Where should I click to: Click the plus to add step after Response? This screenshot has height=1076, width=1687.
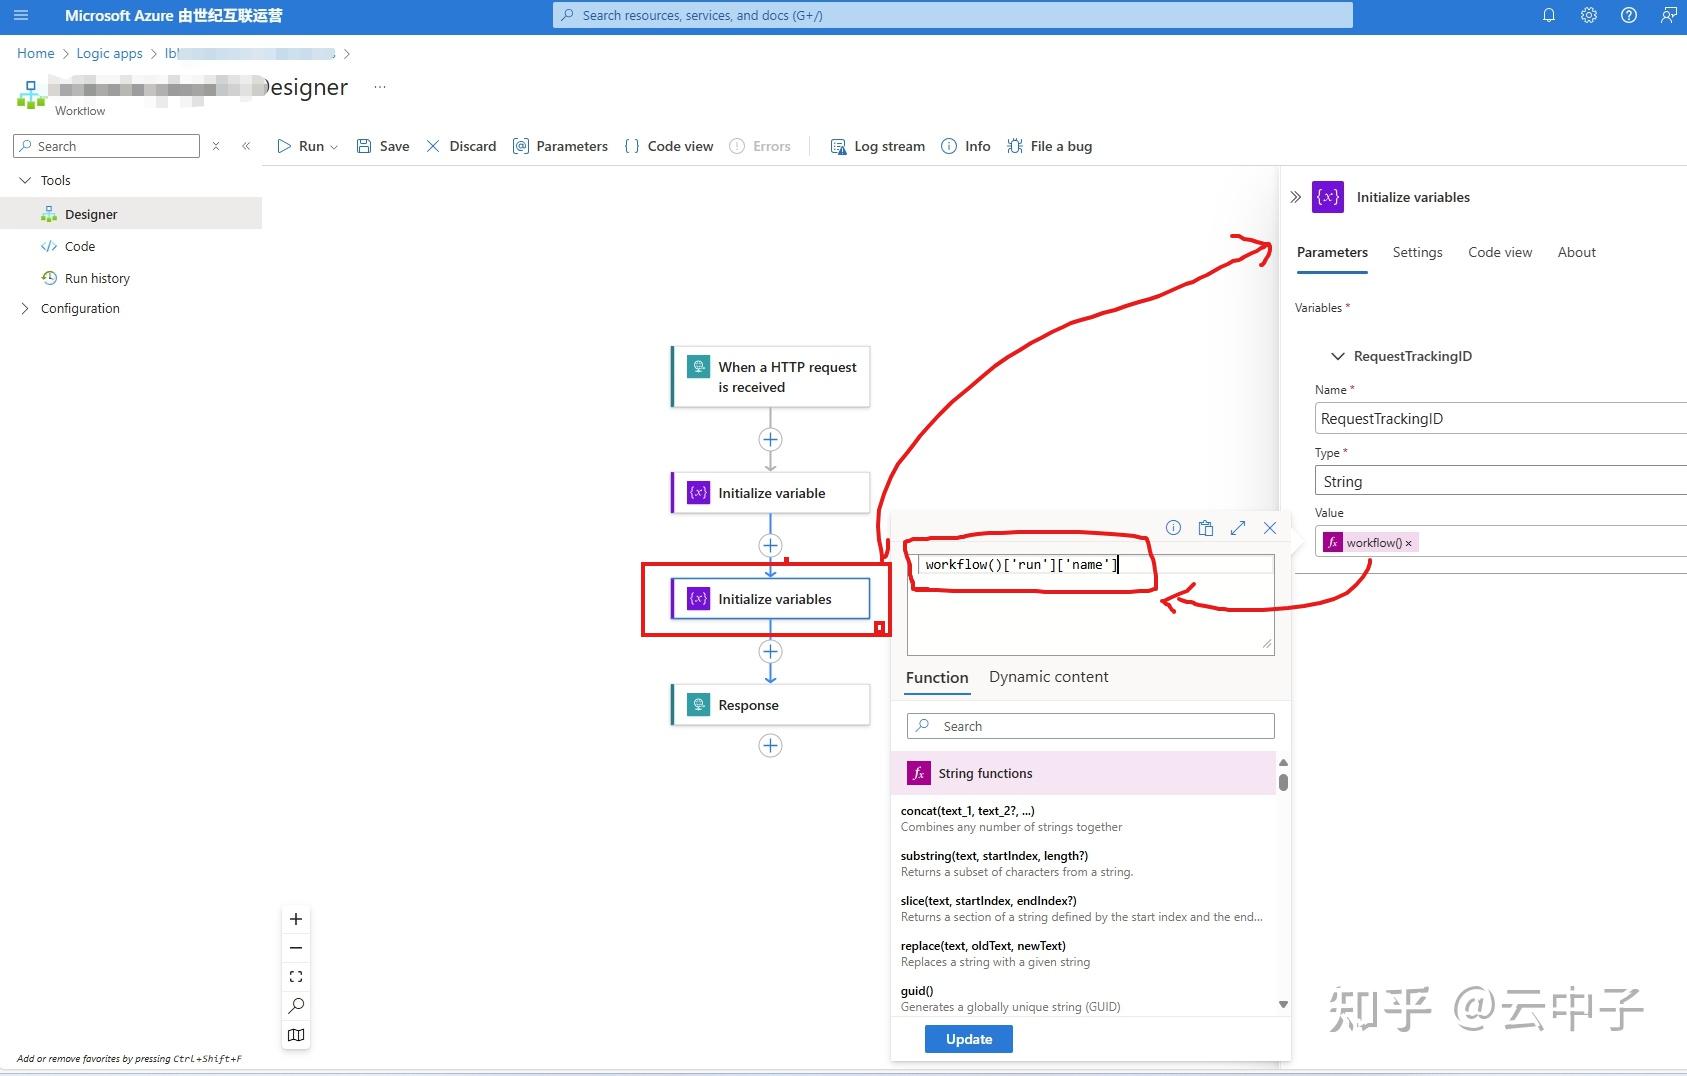(x=770, y=745)
